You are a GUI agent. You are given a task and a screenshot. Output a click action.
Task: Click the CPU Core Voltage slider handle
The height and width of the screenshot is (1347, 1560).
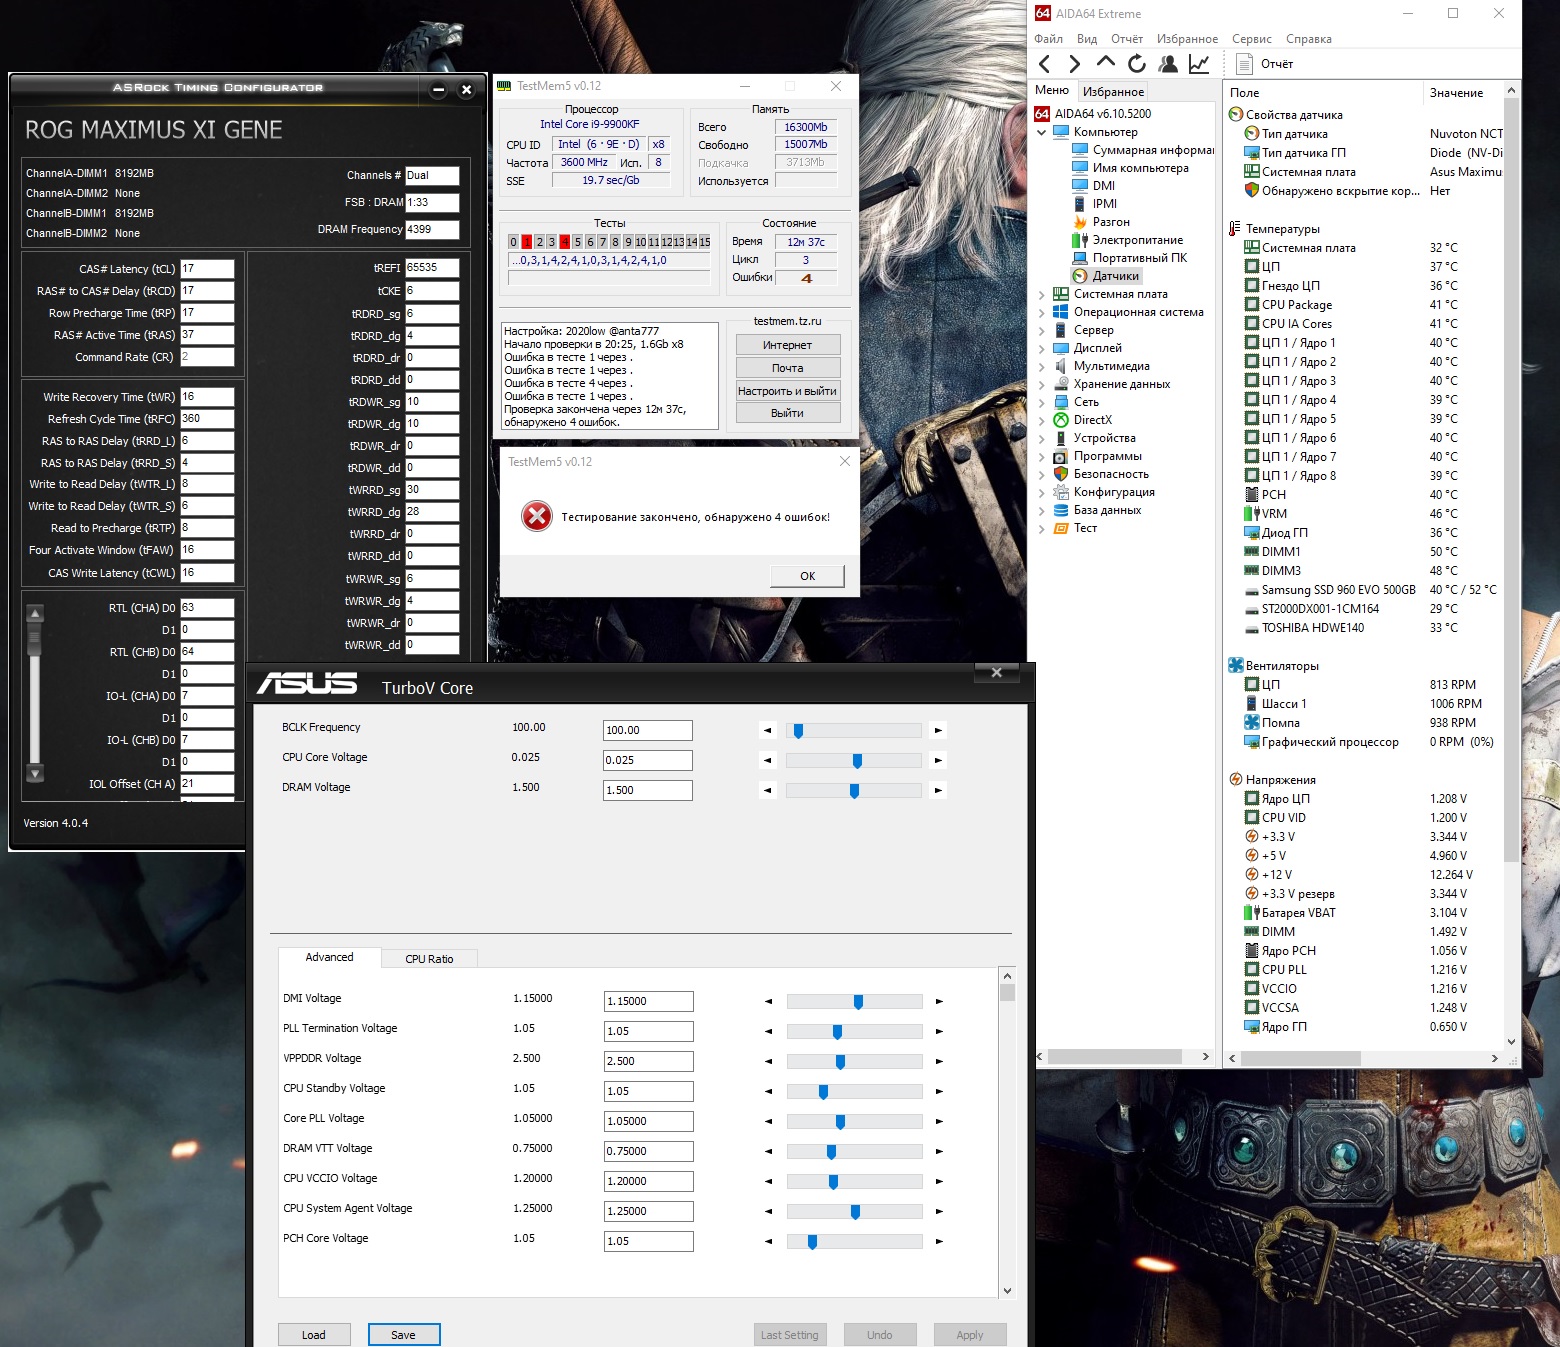click(x=857, y=761)
